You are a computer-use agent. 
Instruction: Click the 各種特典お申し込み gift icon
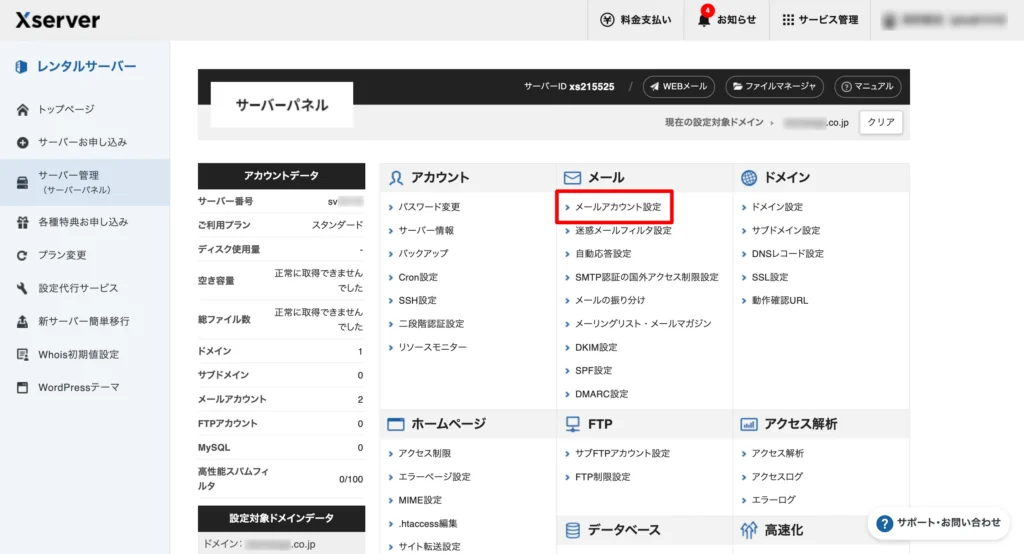22,222
